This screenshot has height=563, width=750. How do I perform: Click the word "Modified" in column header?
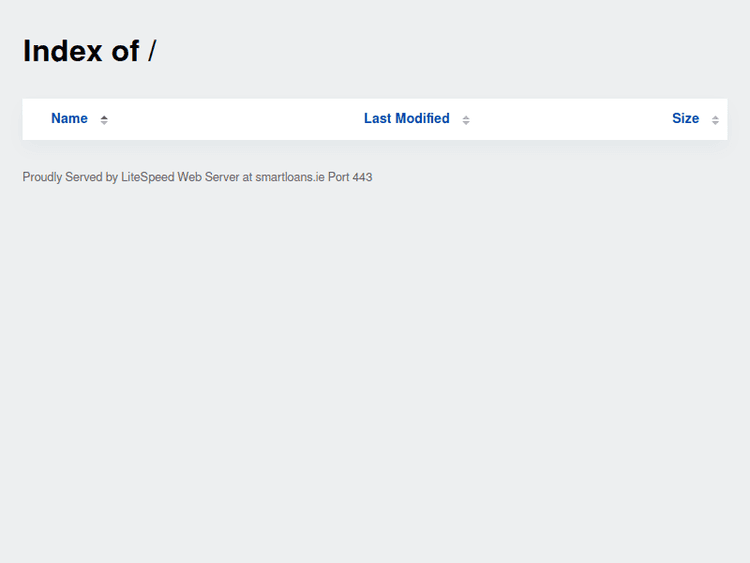[421, 118]
